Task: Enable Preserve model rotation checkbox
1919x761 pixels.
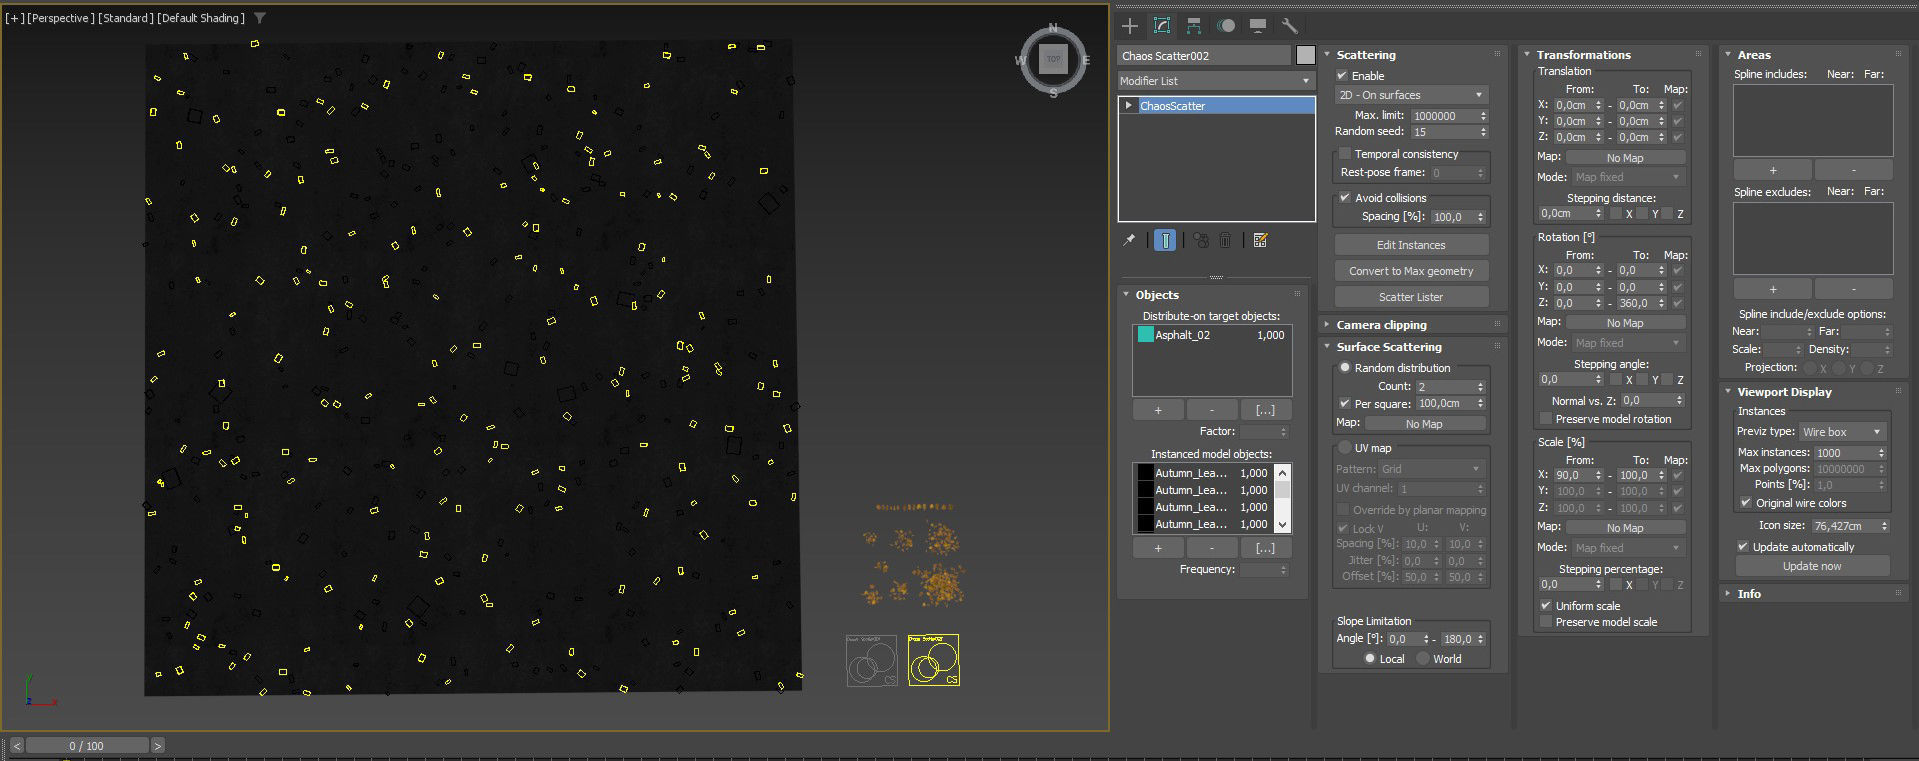Action: [1546, 419]
